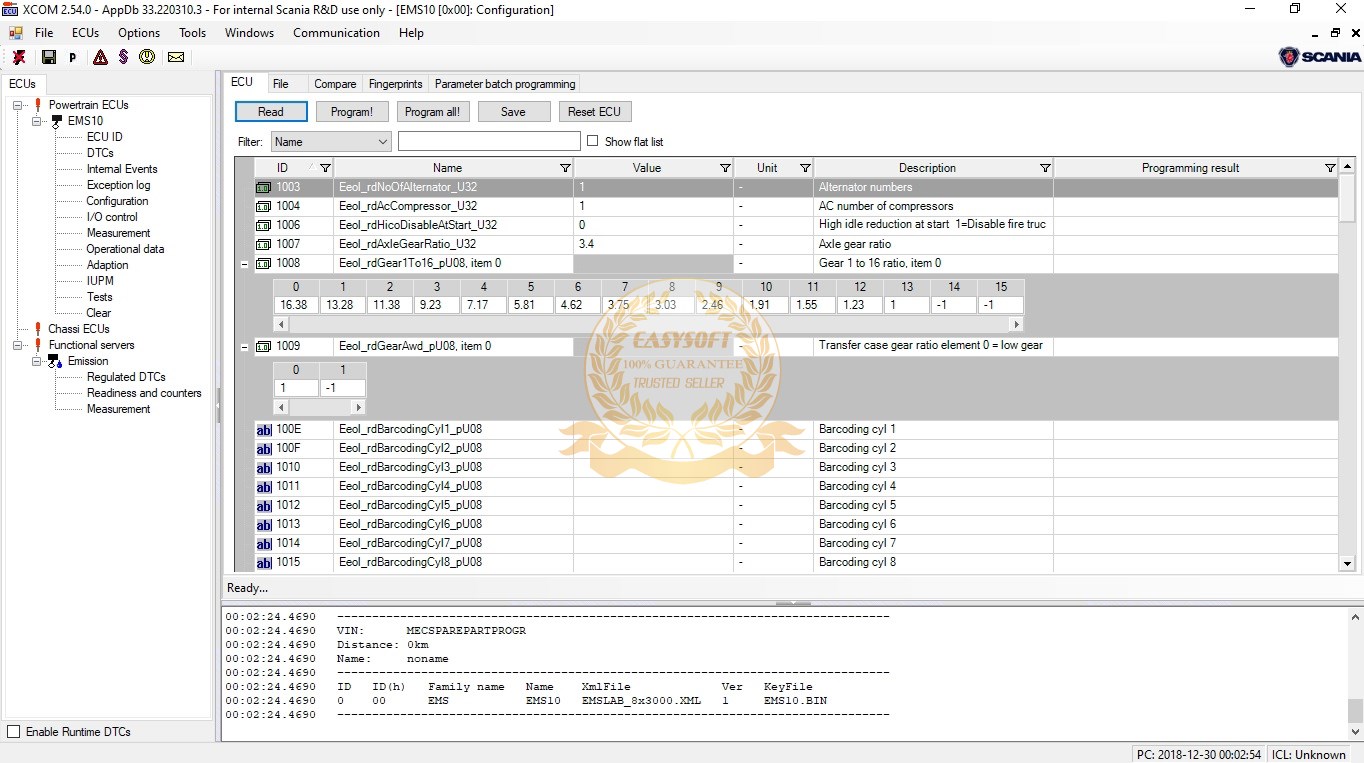
Task: Click the filter text input field
Action: coord(489,141)
